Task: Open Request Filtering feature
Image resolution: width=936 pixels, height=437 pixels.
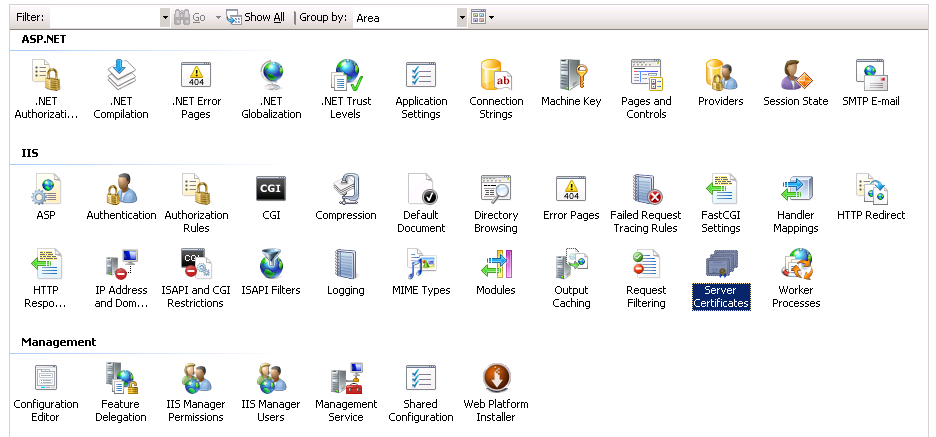Action: 646,279
